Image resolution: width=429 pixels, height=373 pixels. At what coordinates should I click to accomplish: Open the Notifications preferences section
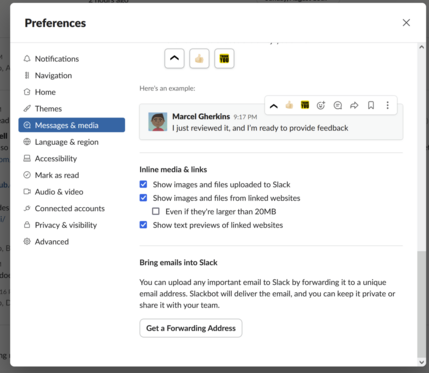coord(72,59)
